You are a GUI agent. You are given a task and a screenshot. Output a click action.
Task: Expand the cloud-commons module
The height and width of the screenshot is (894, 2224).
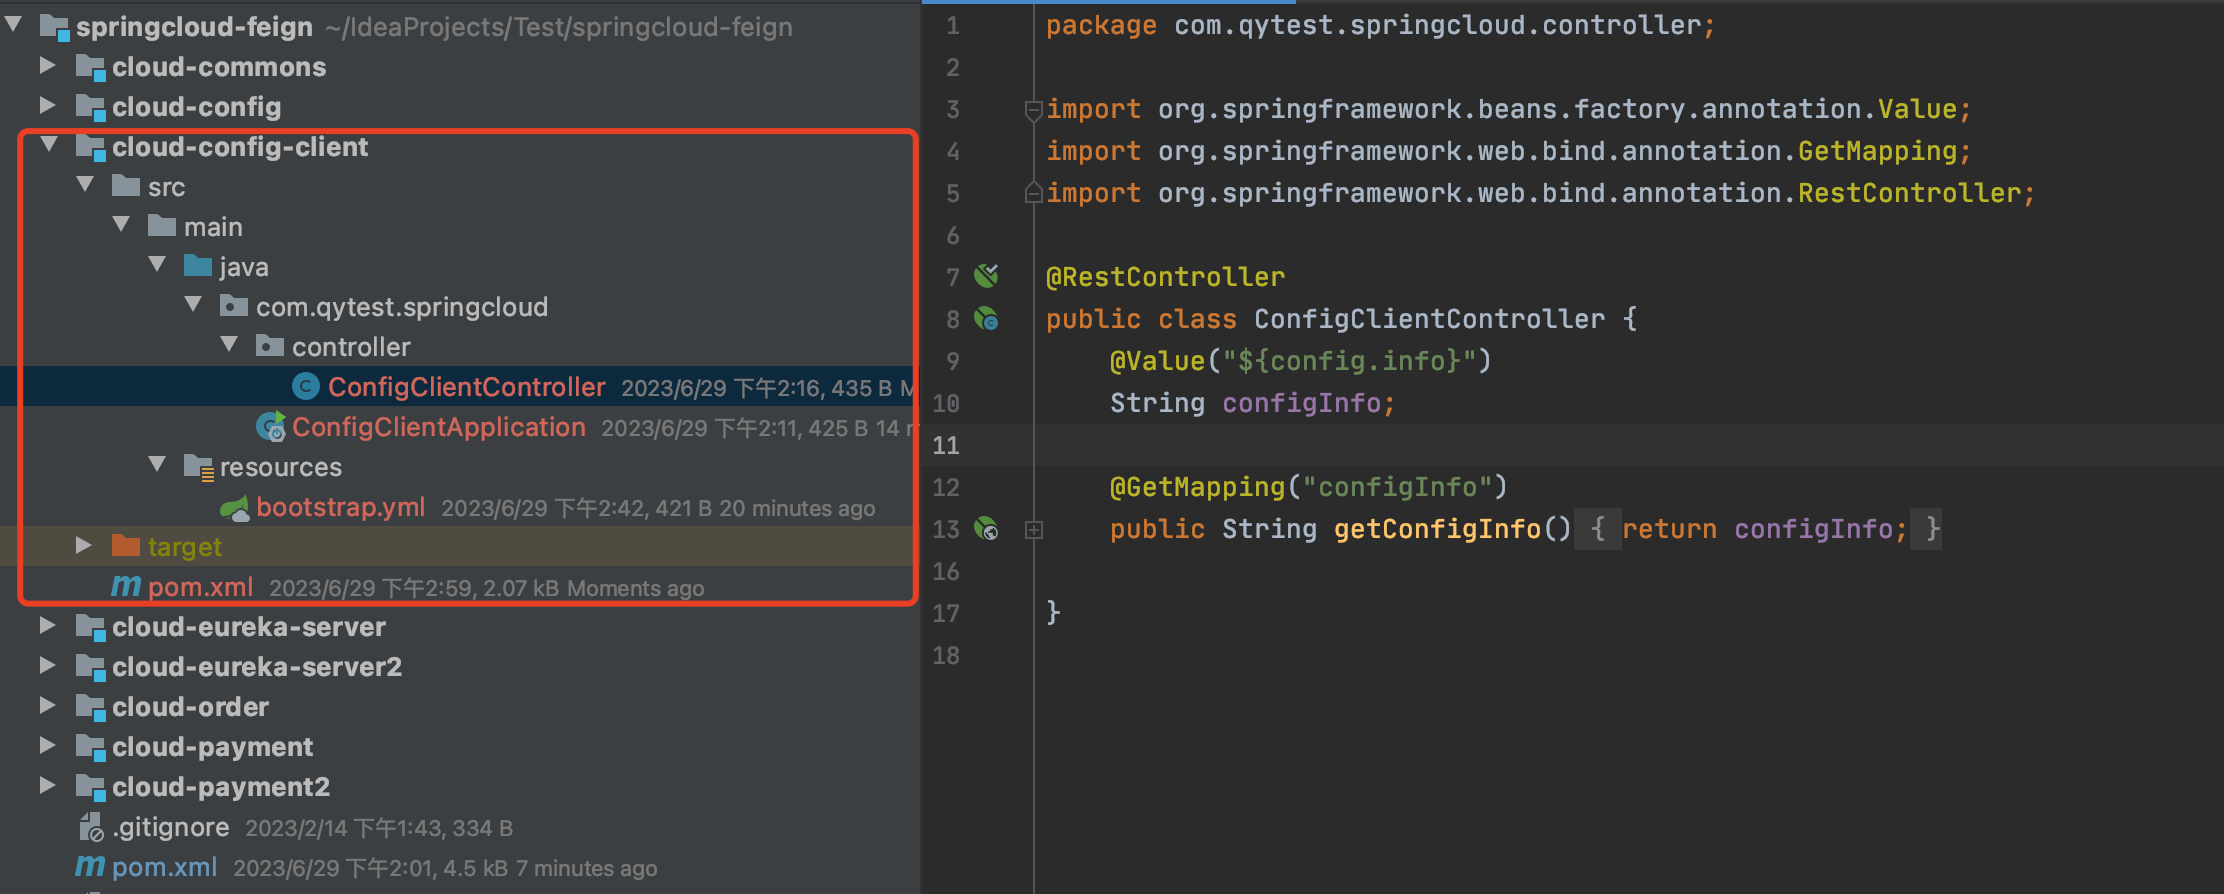(x=47, y=65)
